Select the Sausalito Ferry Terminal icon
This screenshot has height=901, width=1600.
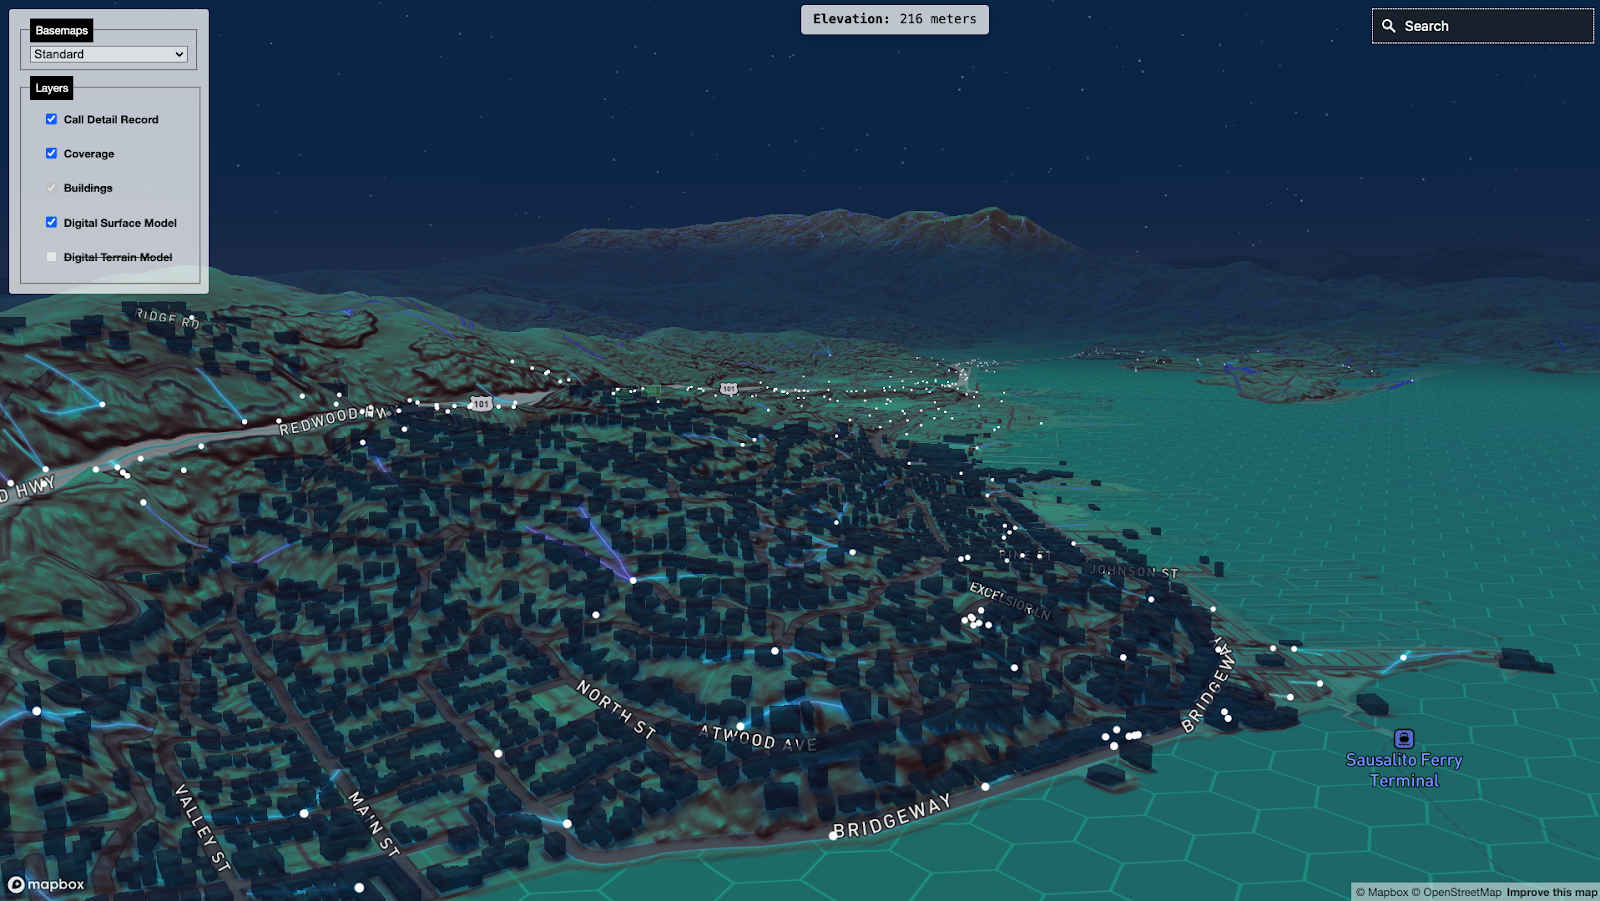click(1404, 738)
